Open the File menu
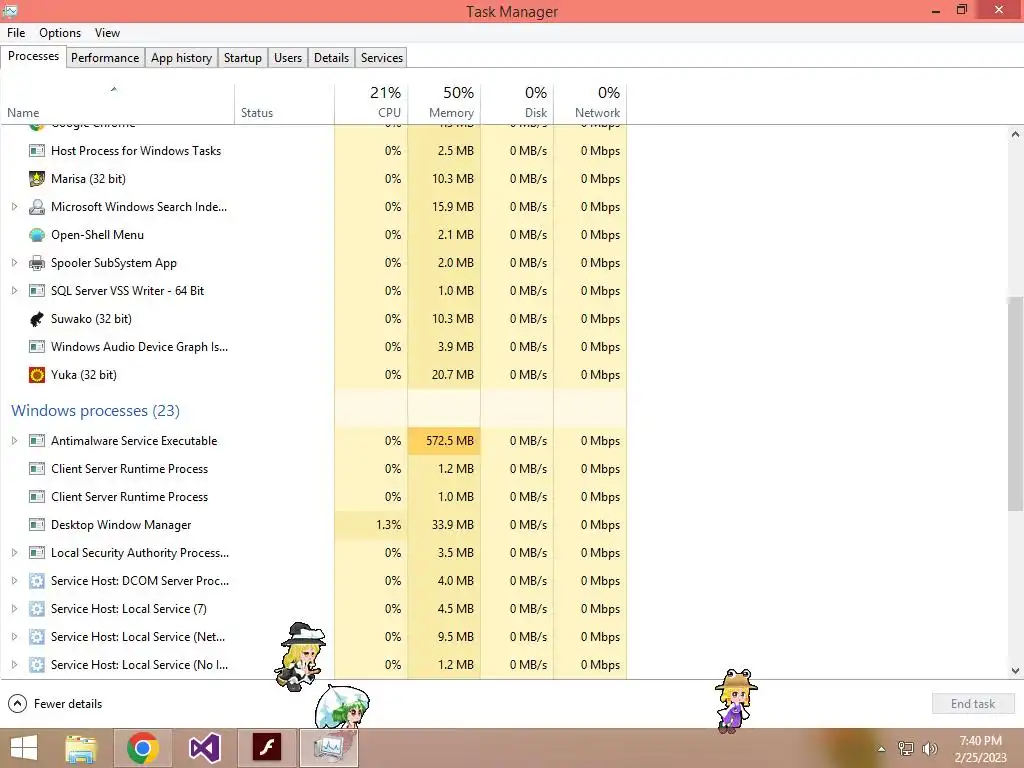 pos(16,33)
